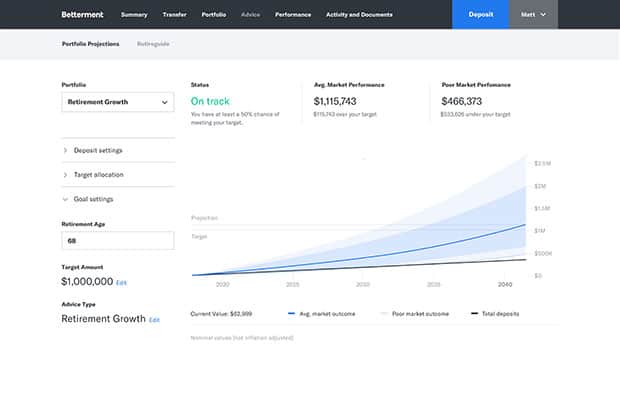This screenshot has width=620, height=398.
Task: Open Activity and Documents
Action: [359, 15]
